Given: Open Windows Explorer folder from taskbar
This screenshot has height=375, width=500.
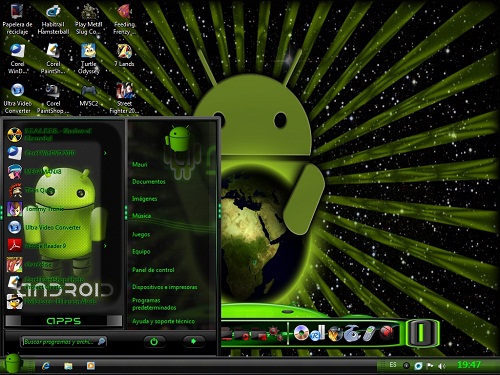Looking at the screenshot, I should (68, 366).
